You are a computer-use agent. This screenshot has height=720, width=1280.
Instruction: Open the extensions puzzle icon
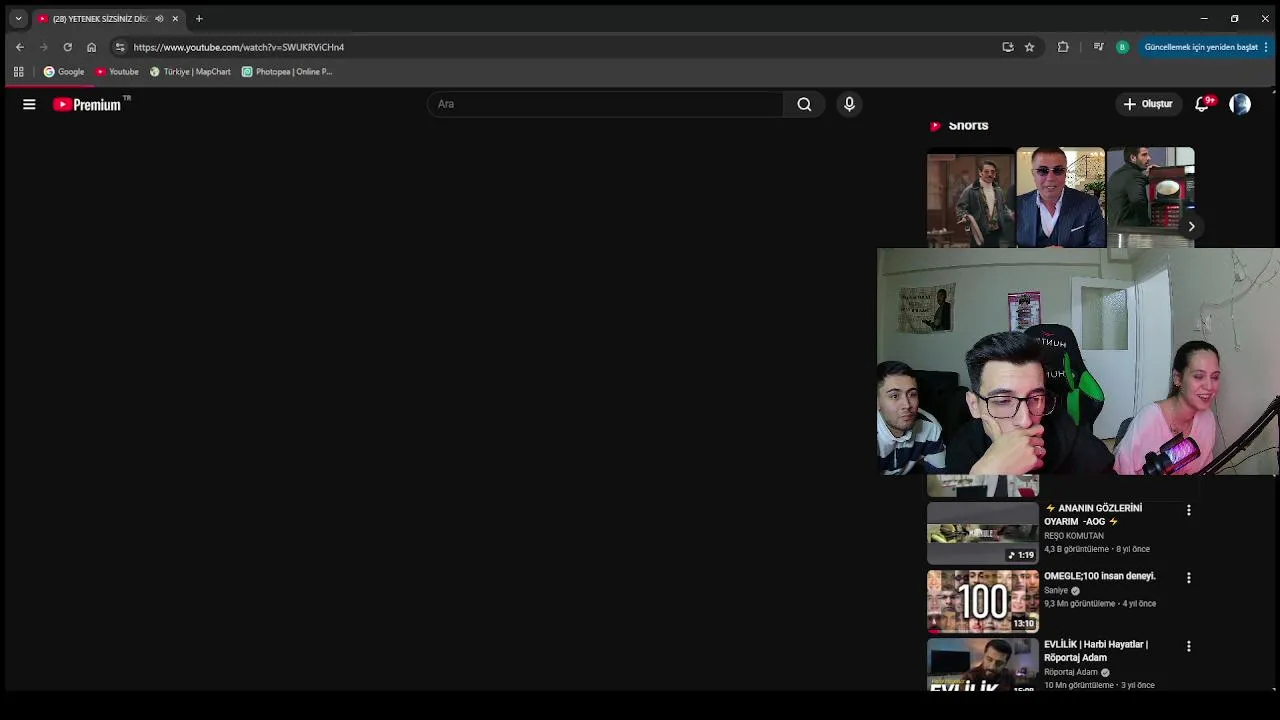[x=1063, y=47]
